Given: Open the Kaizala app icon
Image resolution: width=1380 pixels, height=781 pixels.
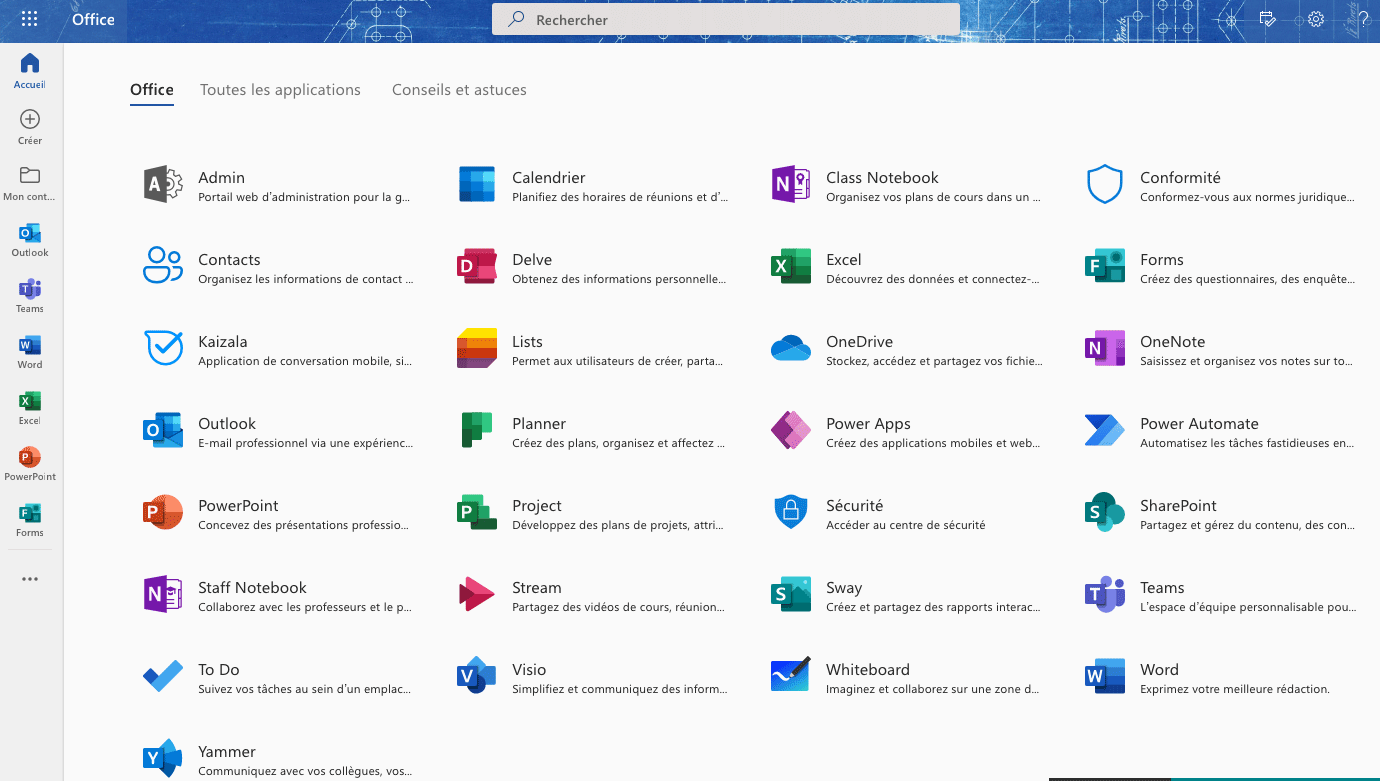Looking at the screenshot, I should (163, 349).
